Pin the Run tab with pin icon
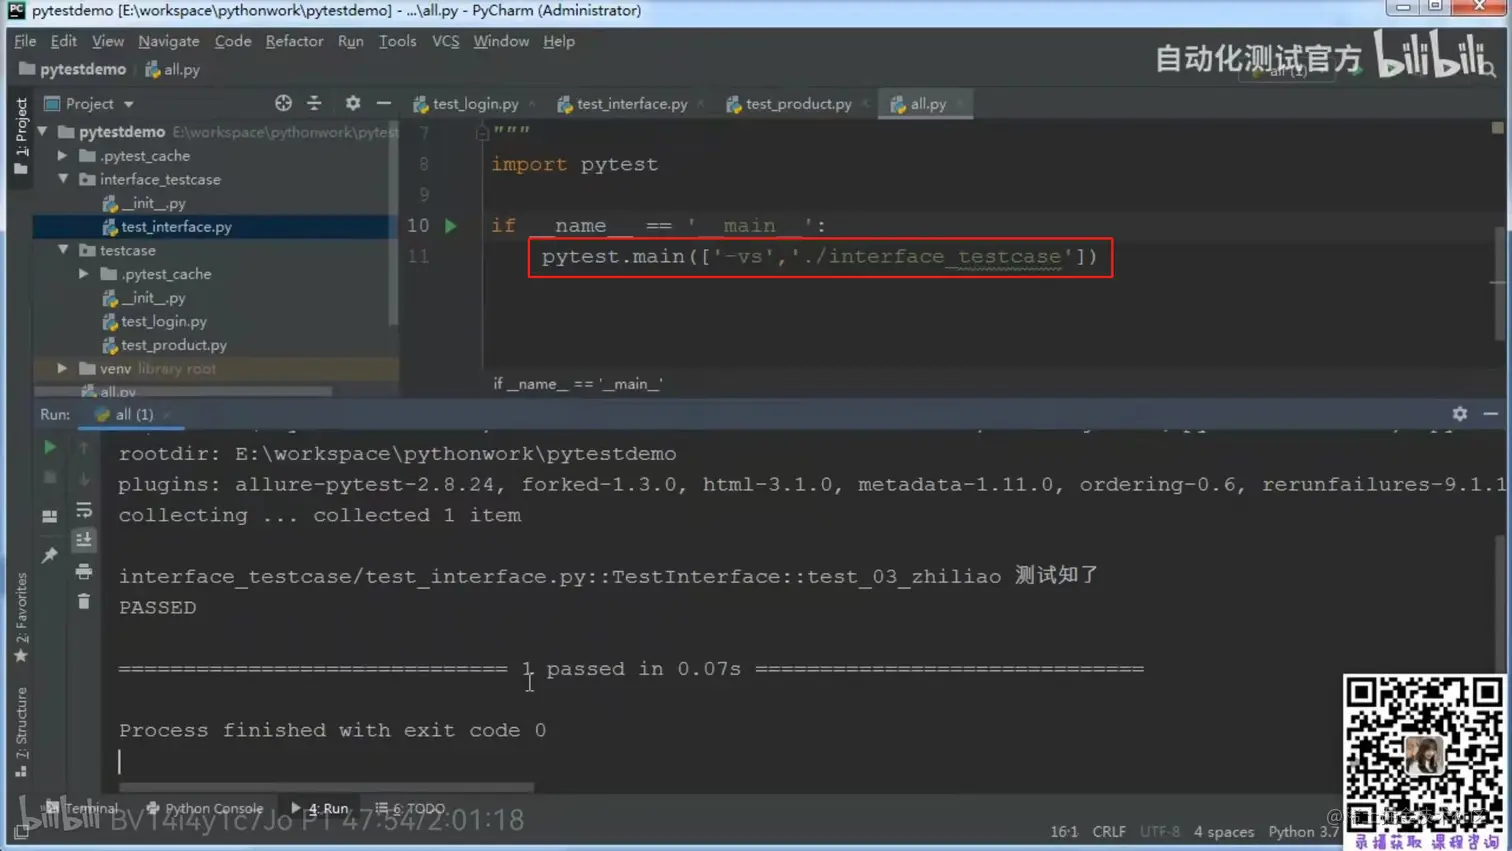1512x851 pixels. point(49,554)
